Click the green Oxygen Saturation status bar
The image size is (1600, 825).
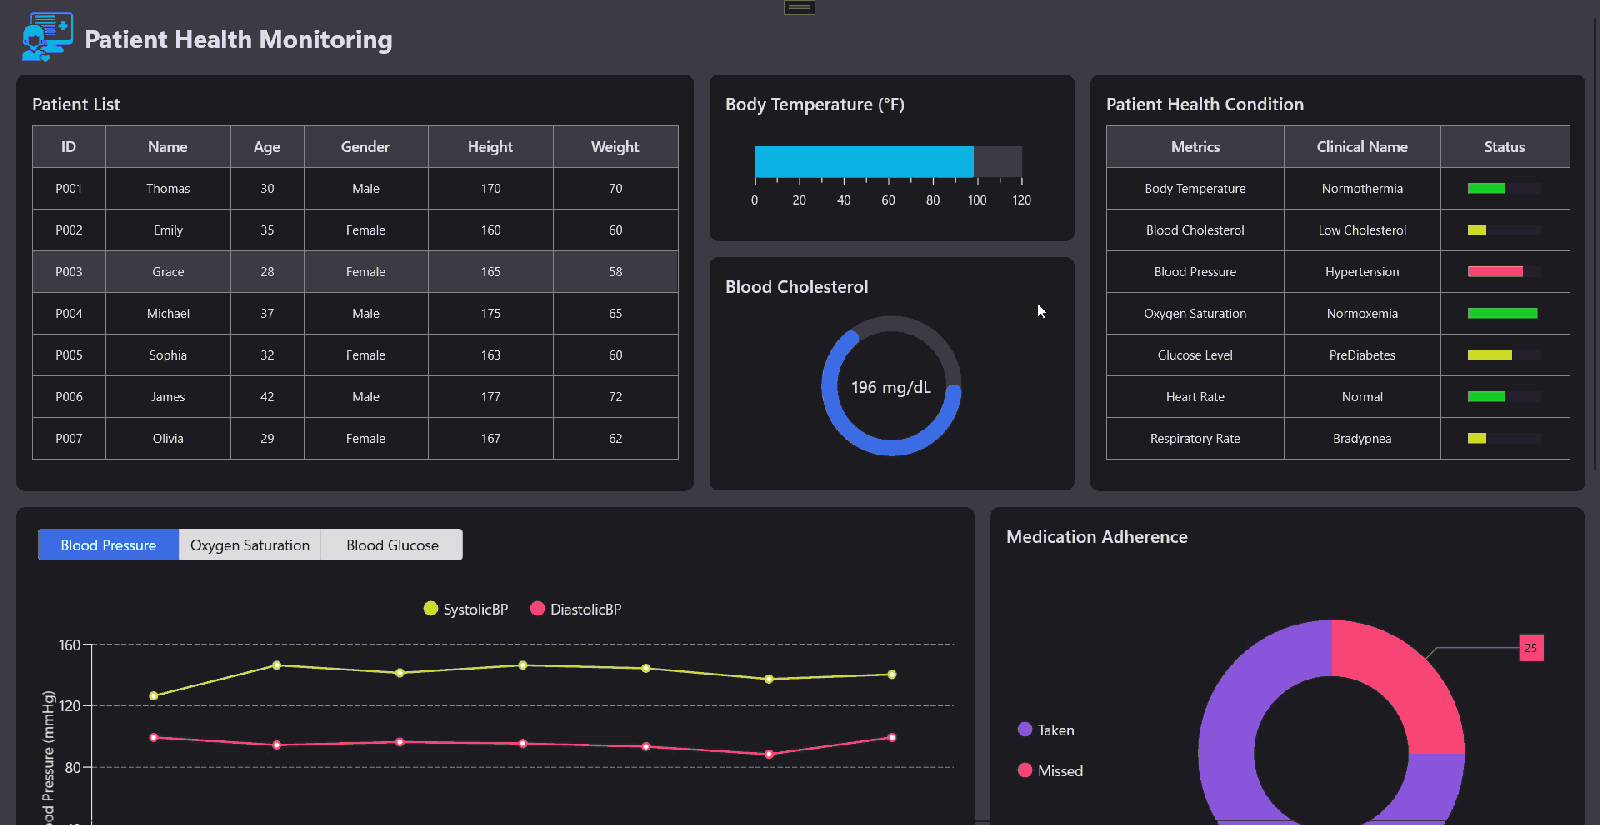1502,314
